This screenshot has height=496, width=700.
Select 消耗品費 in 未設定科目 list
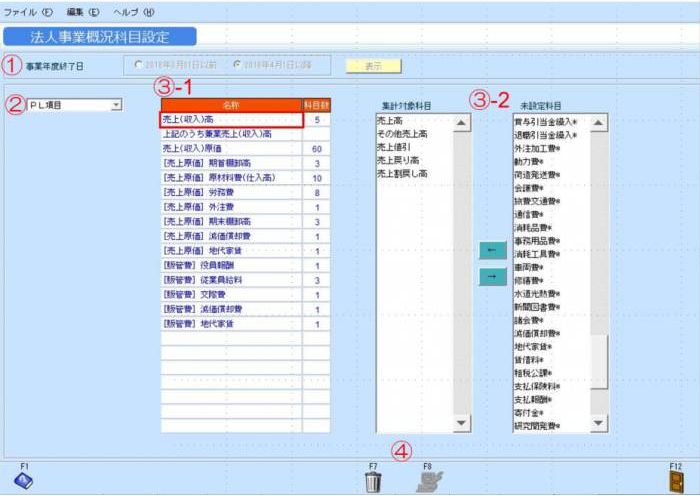533,228
